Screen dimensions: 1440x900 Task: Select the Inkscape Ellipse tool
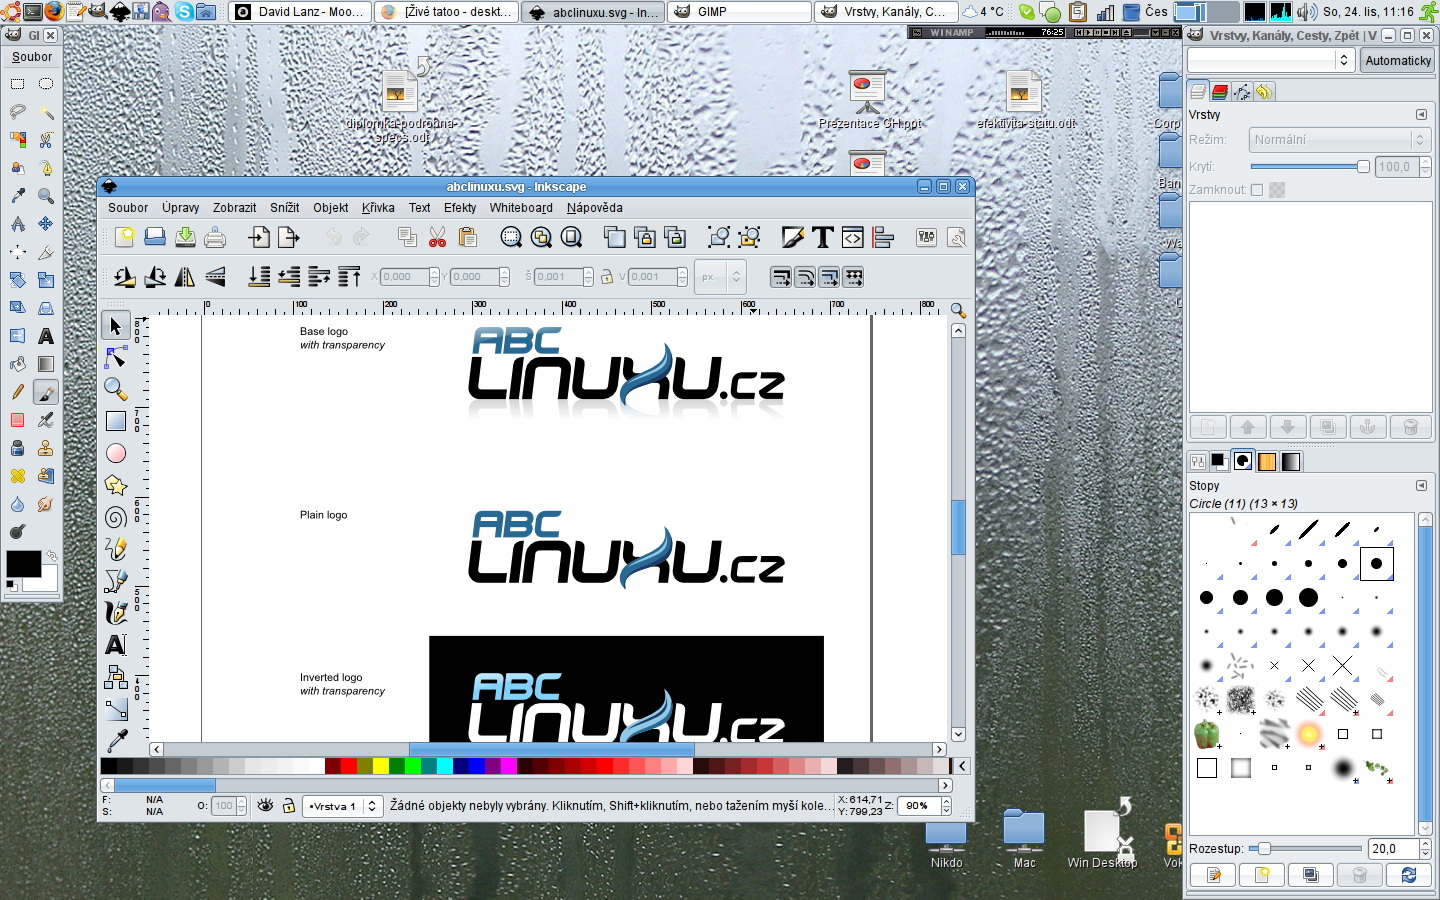click(x=116, y=453)
